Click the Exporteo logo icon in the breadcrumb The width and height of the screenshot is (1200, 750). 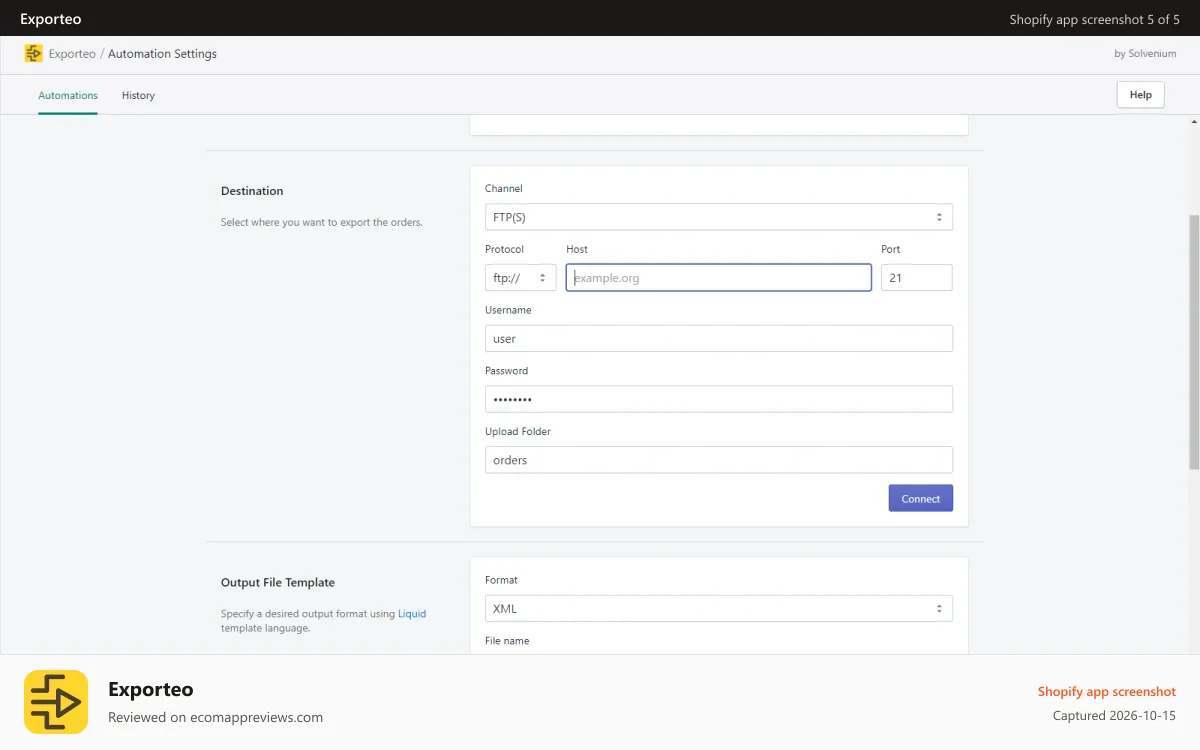tap(34, 54)
